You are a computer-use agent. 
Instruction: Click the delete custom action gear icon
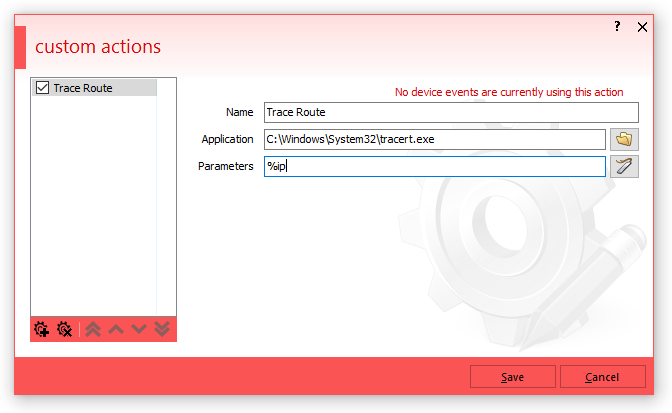pos(64,329)
